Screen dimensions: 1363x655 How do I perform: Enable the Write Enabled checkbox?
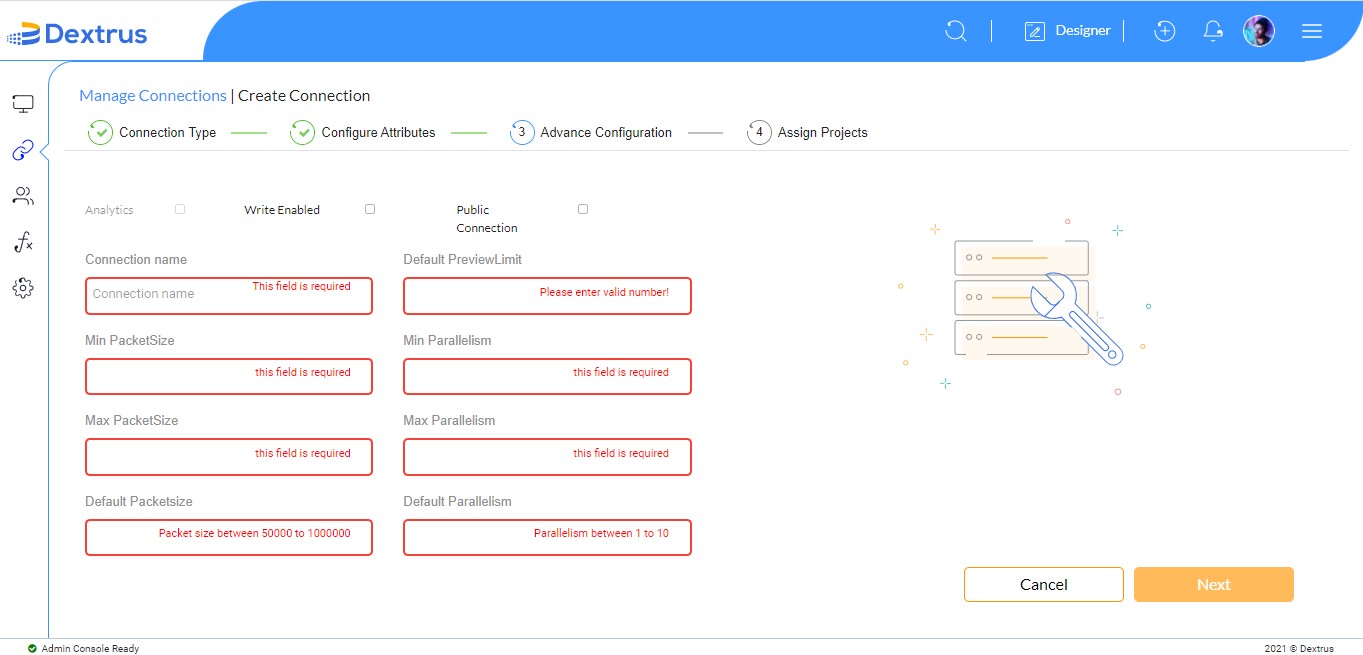[370, 209]
